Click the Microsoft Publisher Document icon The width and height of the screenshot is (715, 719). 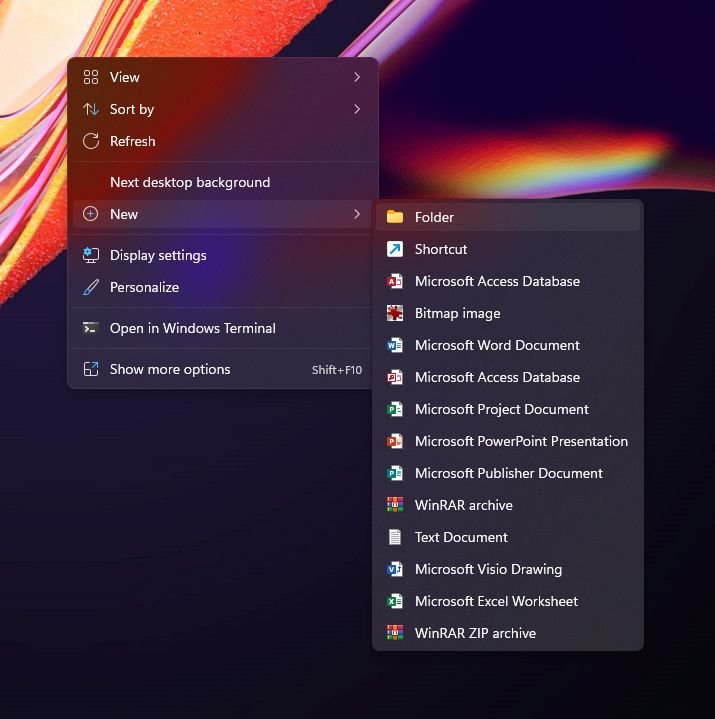395,473
